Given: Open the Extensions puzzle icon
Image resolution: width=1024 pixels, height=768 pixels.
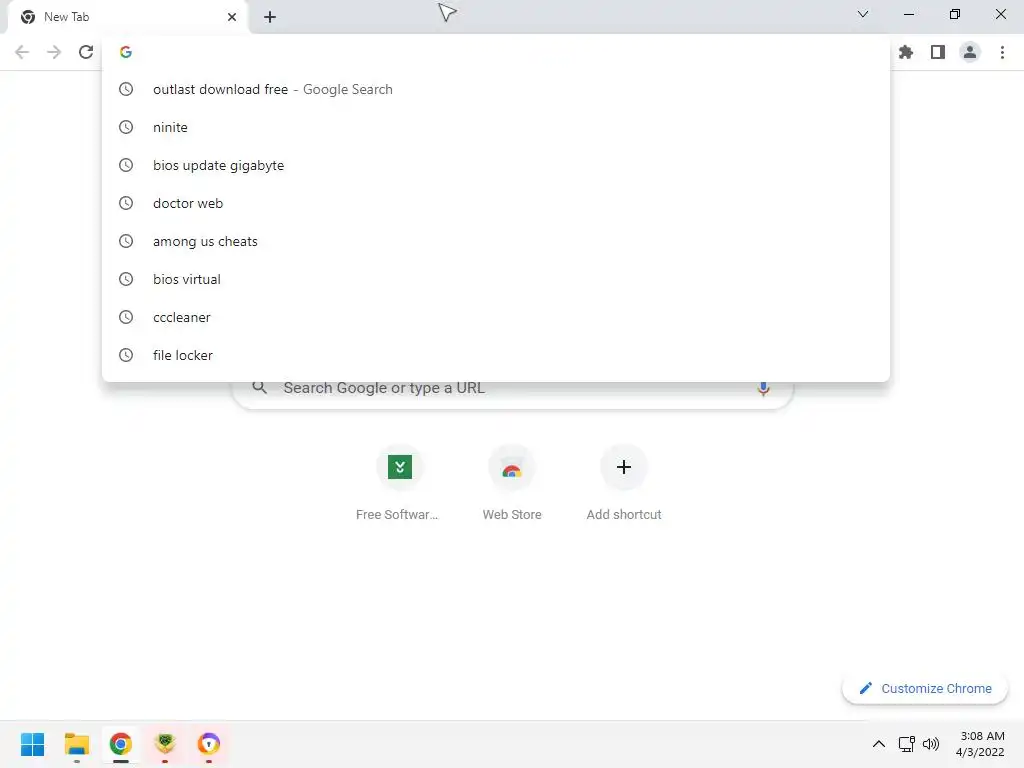Looking at the screenshot, I should click(906, 52).
